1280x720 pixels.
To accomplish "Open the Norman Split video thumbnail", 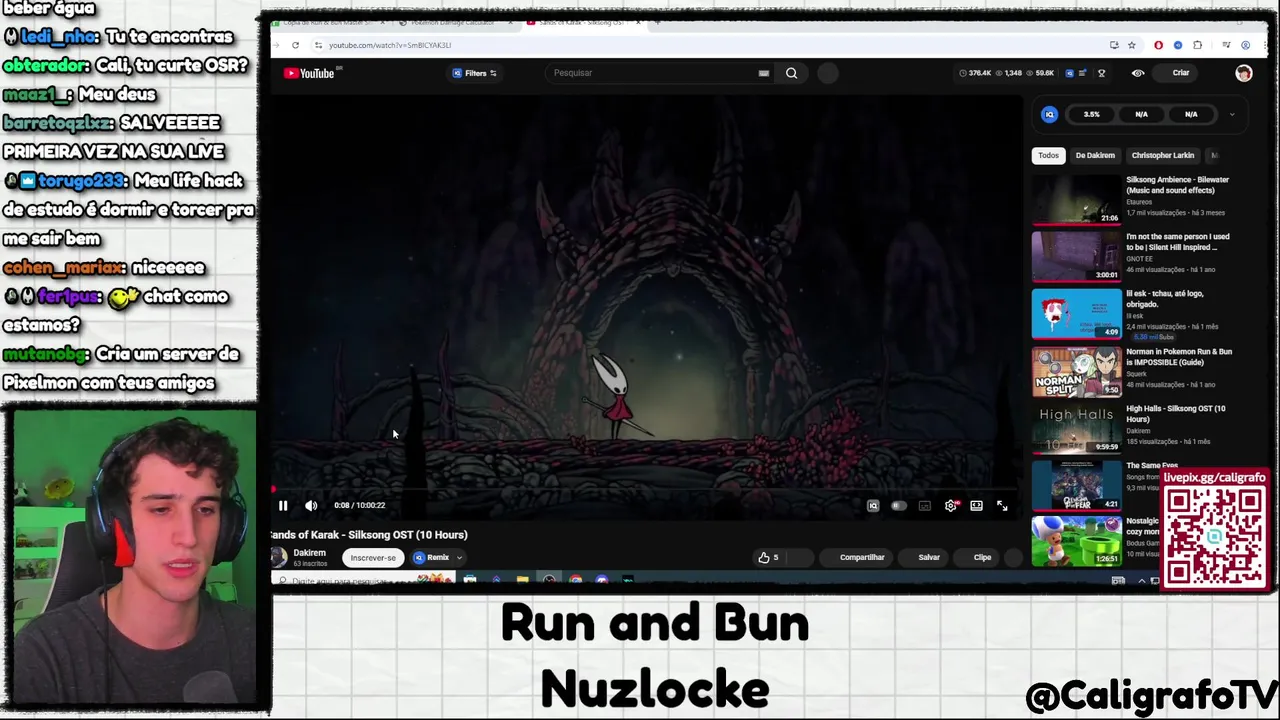I will (1077, 372).
